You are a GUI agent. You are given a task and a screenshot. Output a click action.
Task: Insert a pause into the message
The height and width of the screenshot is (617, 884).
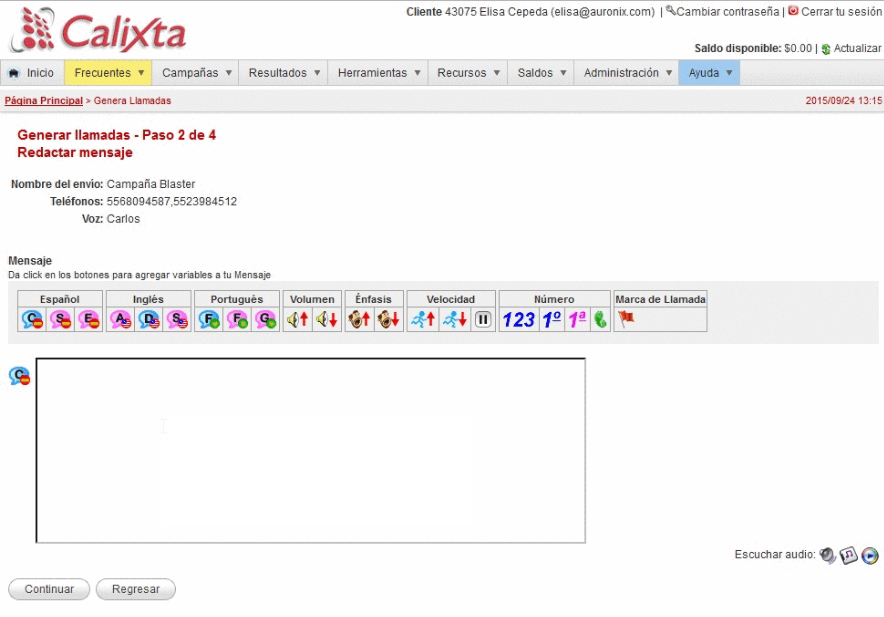click(x=483, y=320)
